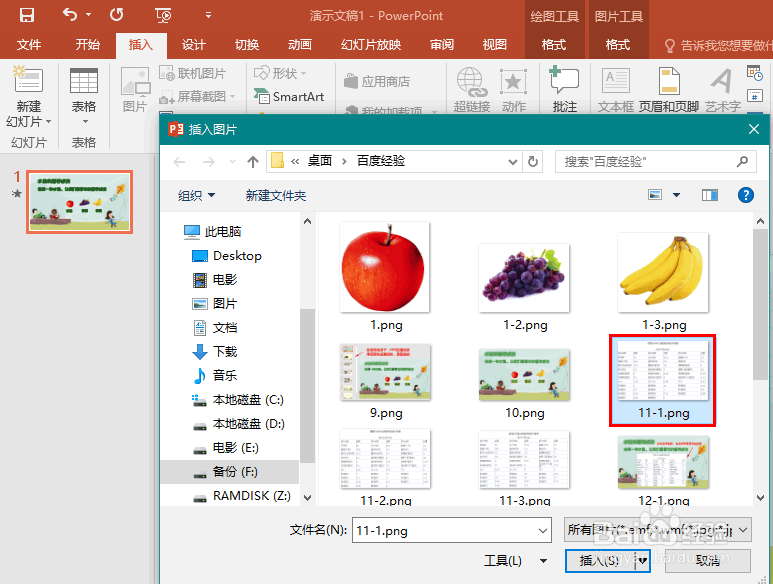The height and width of the screenshot is (584, 773).
Task: Switch to the 切换 ribbon tab
Action: click(247, 45)
